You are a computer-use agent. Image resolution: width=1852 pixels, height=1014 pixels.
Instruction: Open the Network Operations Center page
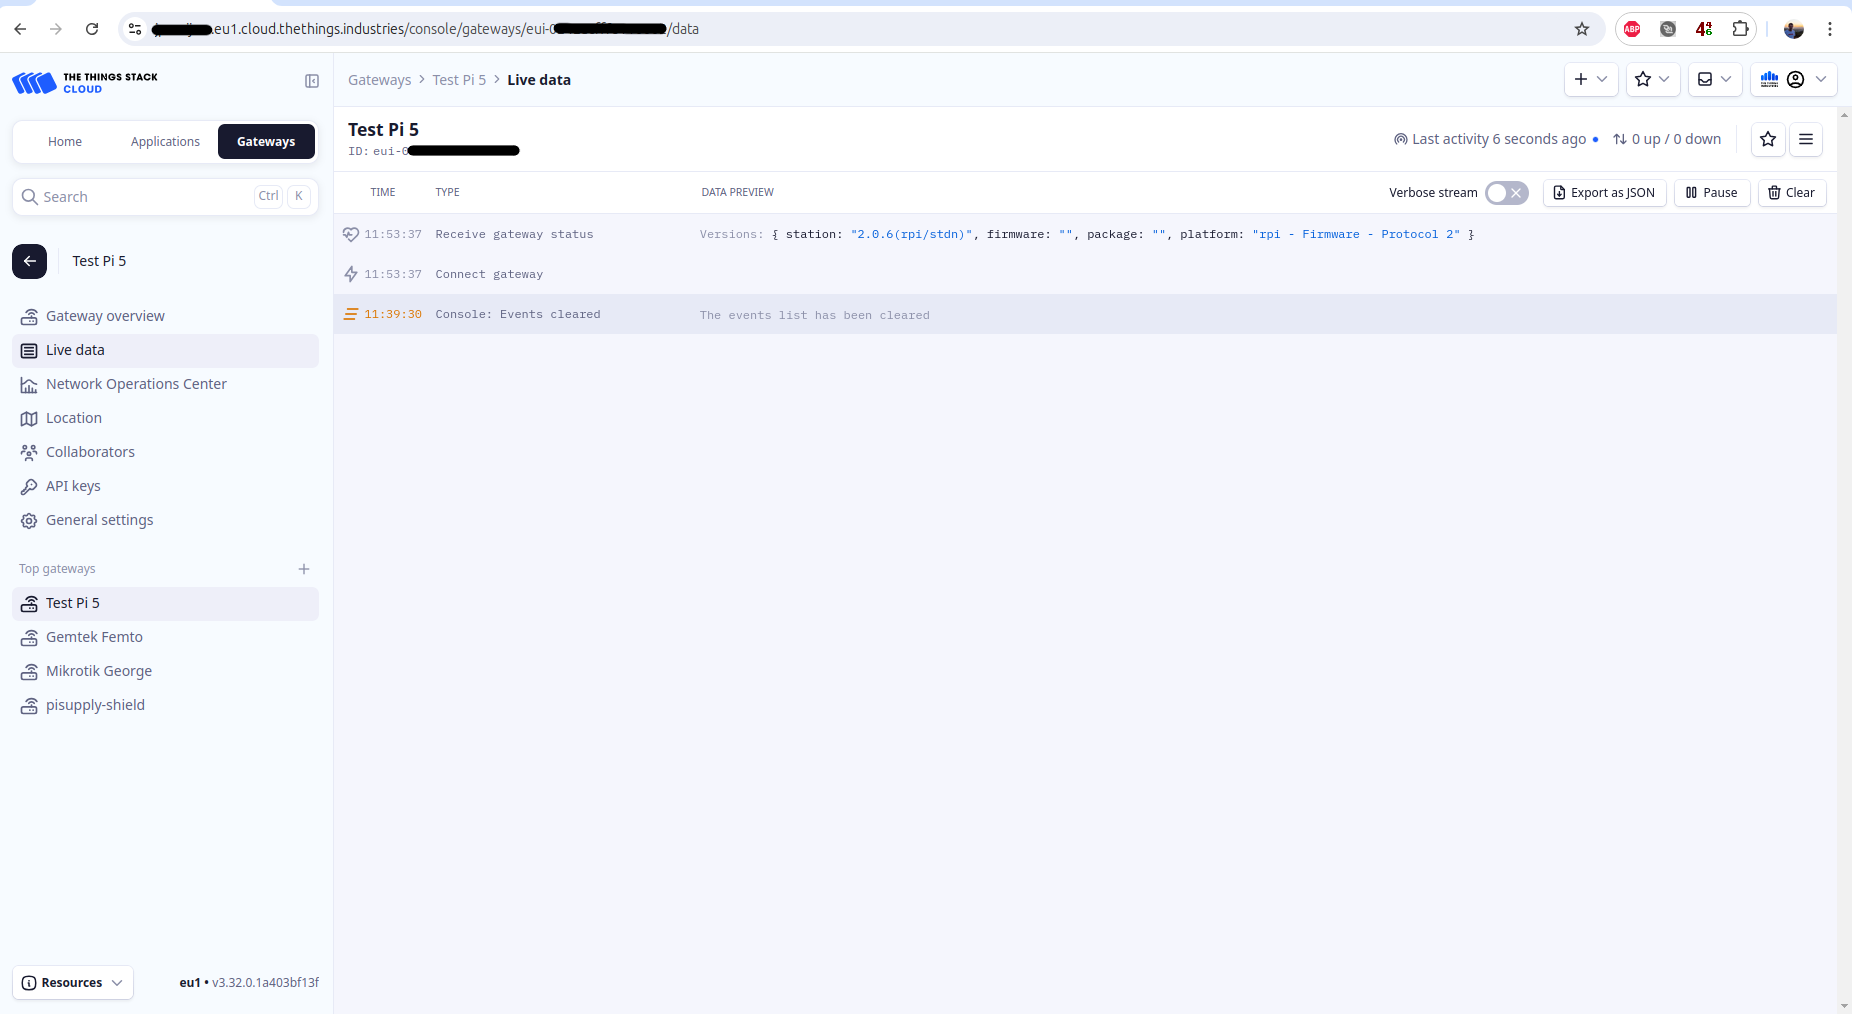click(136, 384)
